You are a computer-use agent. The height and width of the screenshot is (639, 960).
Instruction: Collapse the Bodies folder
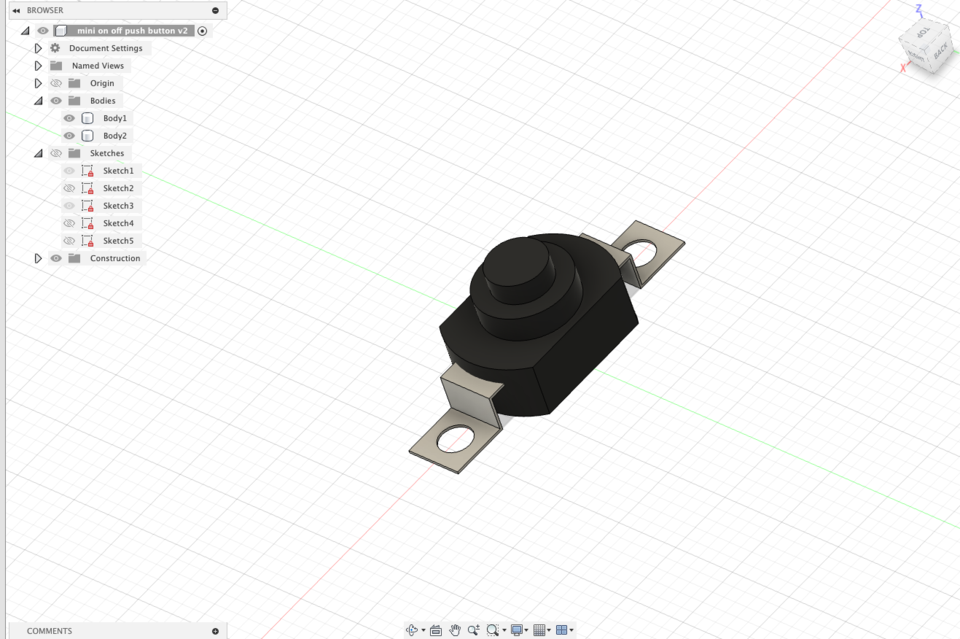tap(39, 100)
